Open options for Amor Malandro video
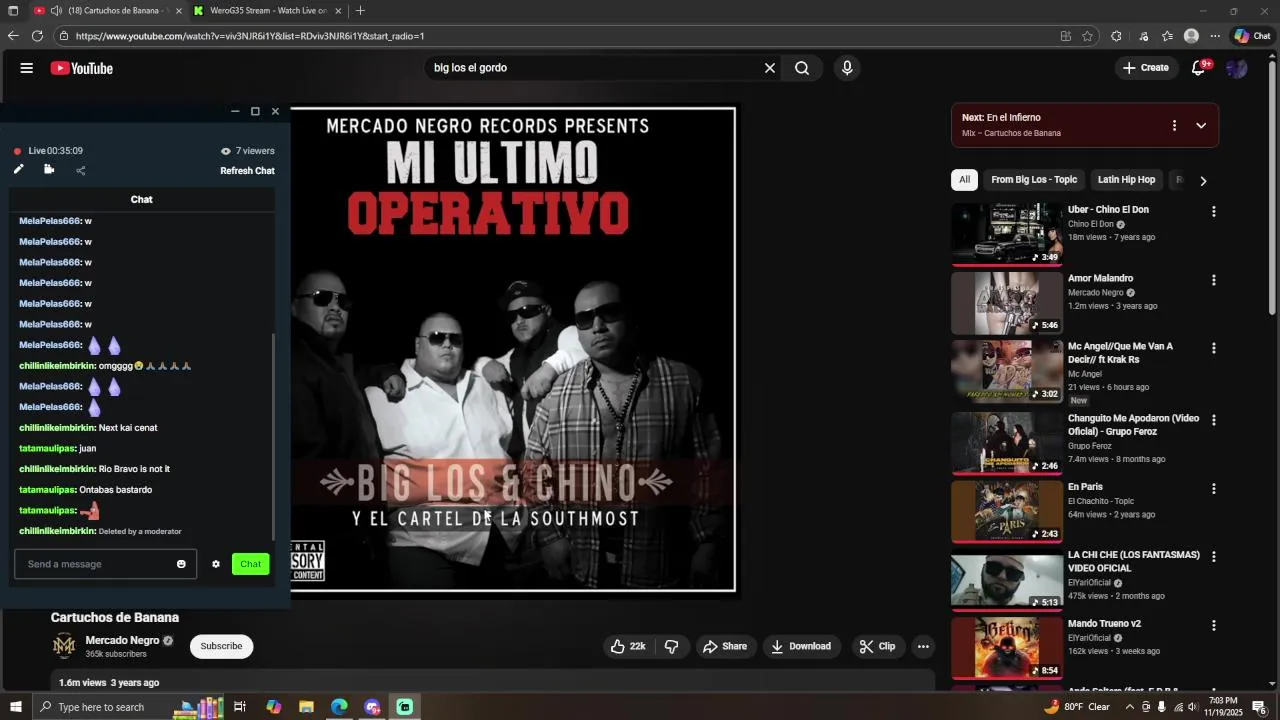Image resolution: width=1280 pixels, height=720 pixels. click(1214, 280)
